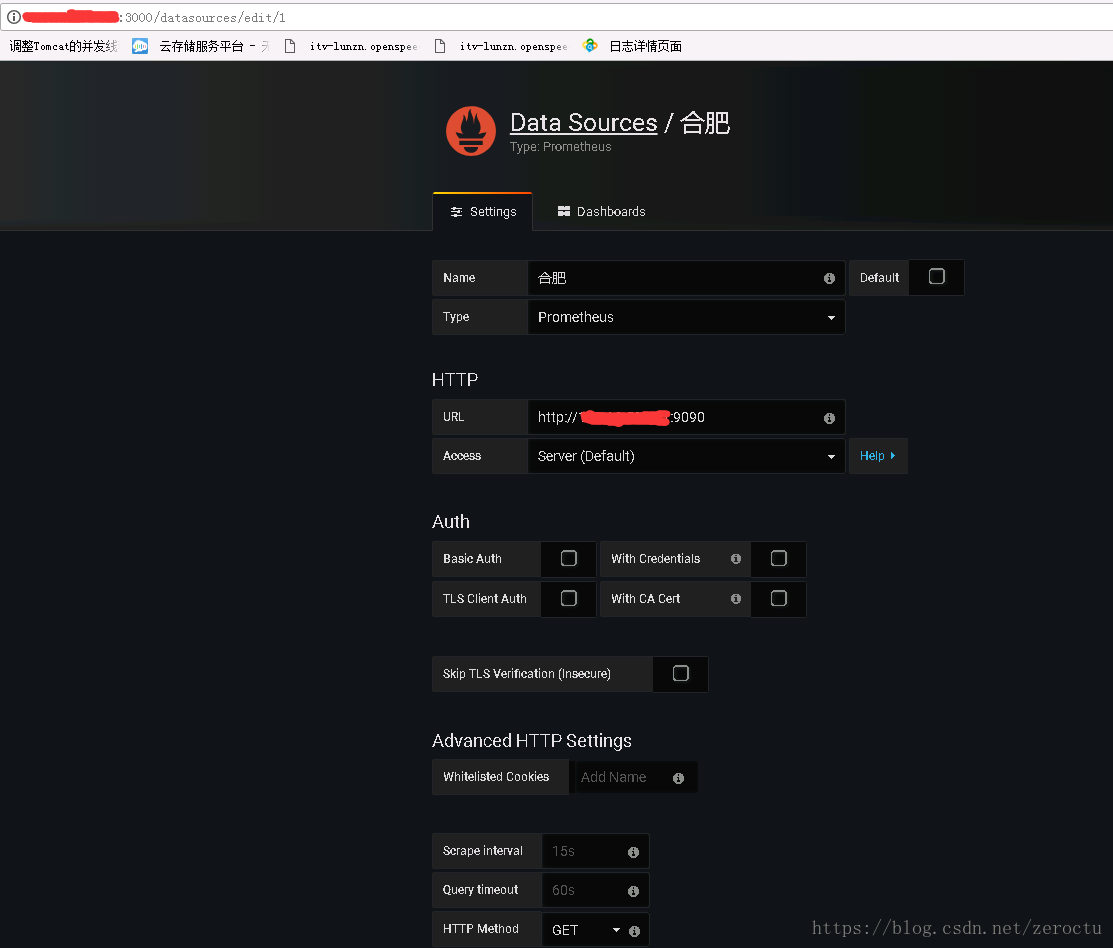Click the Prometheus flame logo icon
This screenshot has width=1113, height=948.
coord(471,131)
